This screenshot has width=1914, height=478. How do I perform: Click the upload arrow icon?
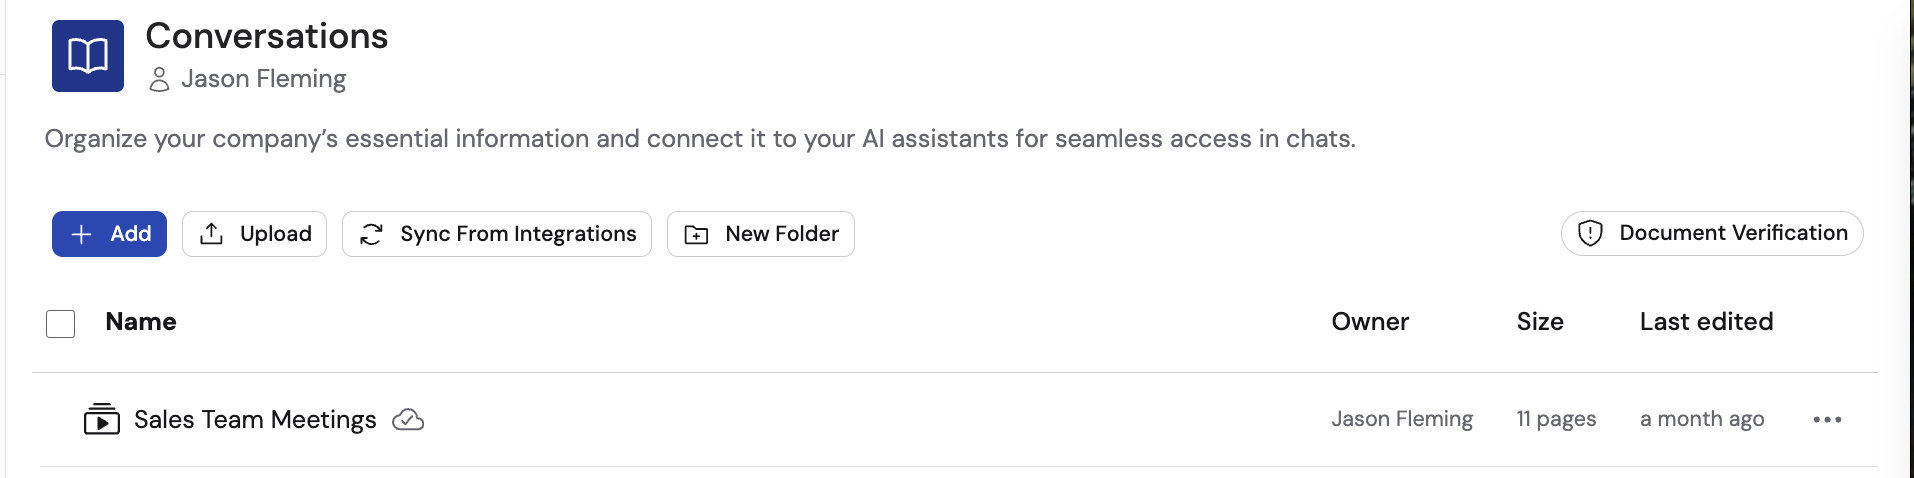[211, 234]
